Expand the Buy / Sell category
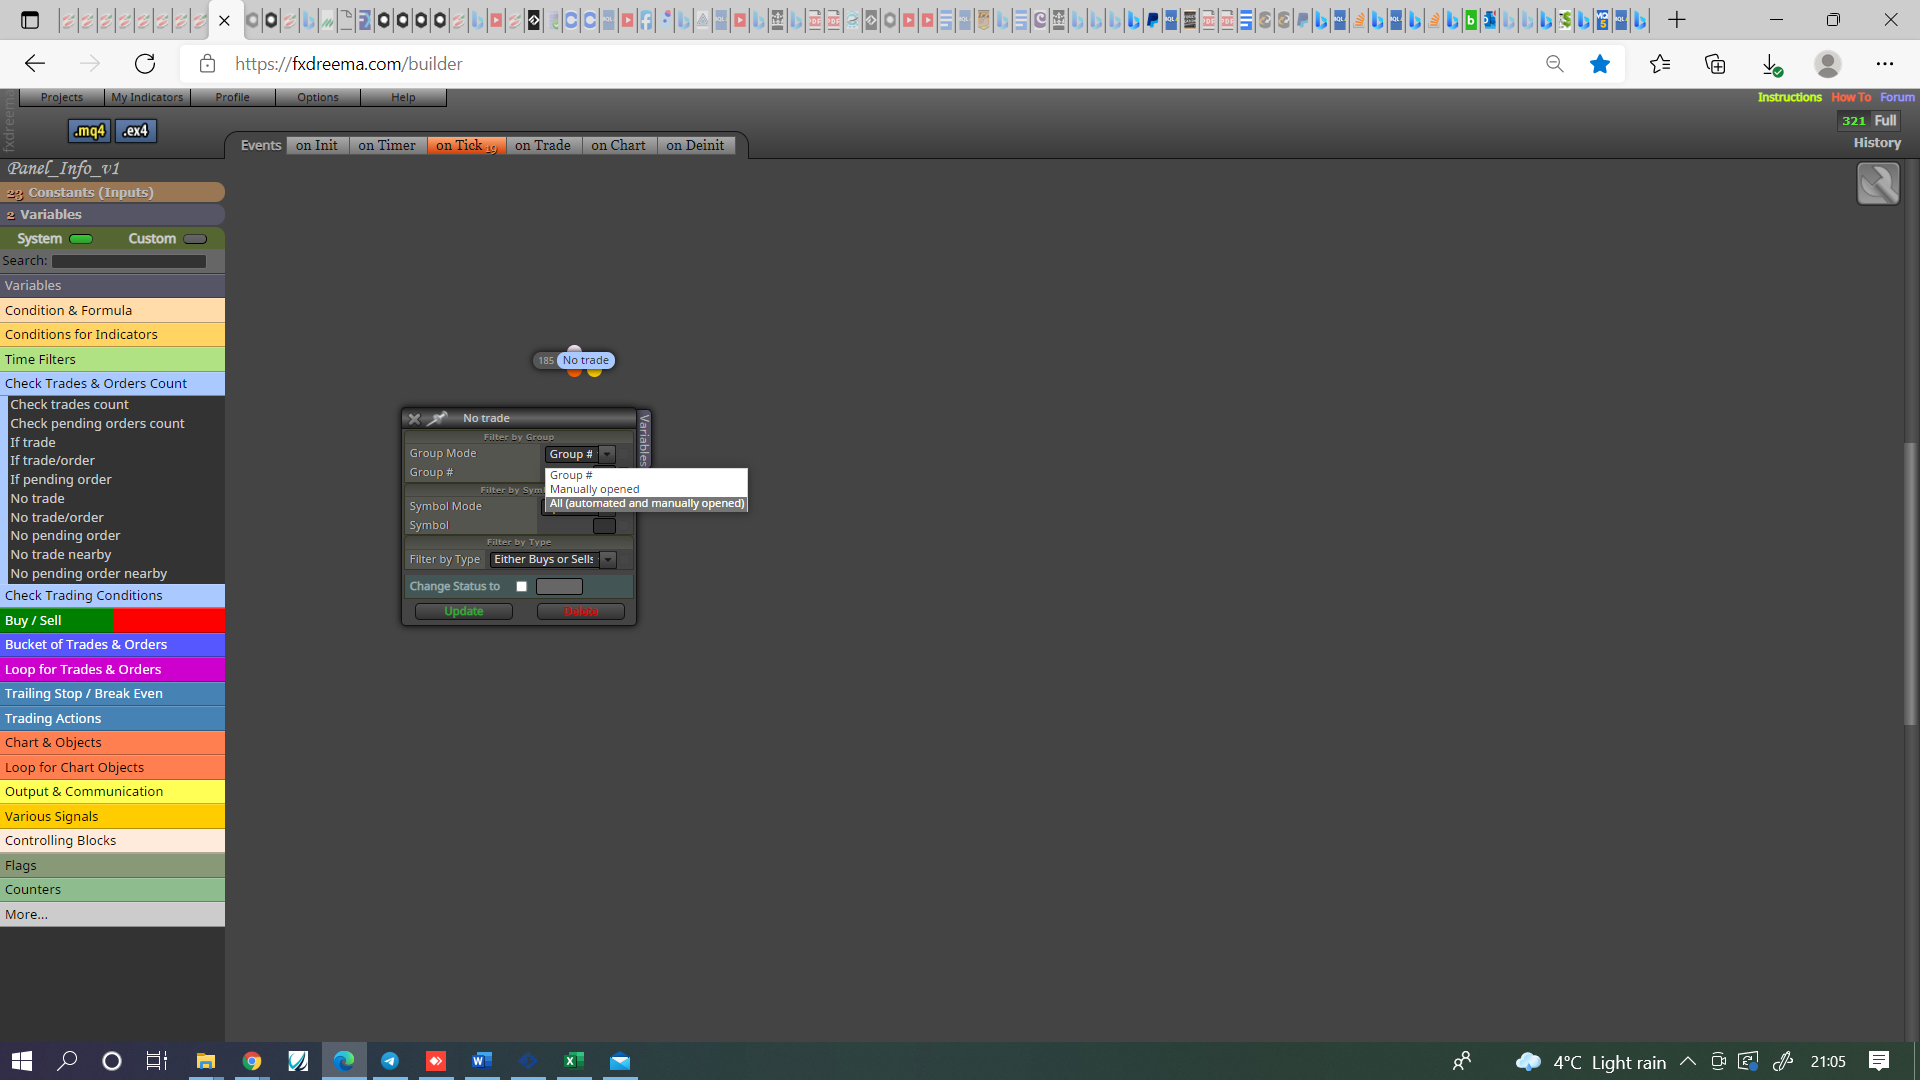 [112, 621]
